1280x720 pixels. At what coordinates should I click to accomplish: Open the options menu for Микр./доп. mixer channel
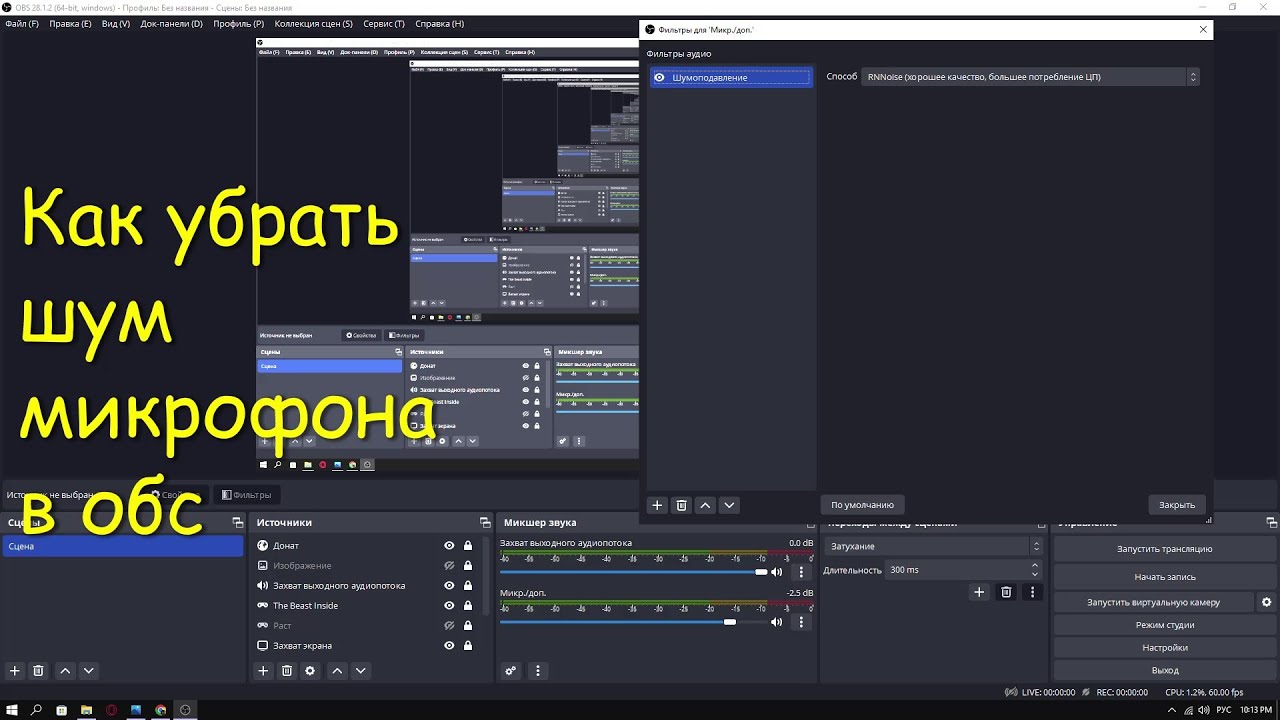click(x=801, y=622)
